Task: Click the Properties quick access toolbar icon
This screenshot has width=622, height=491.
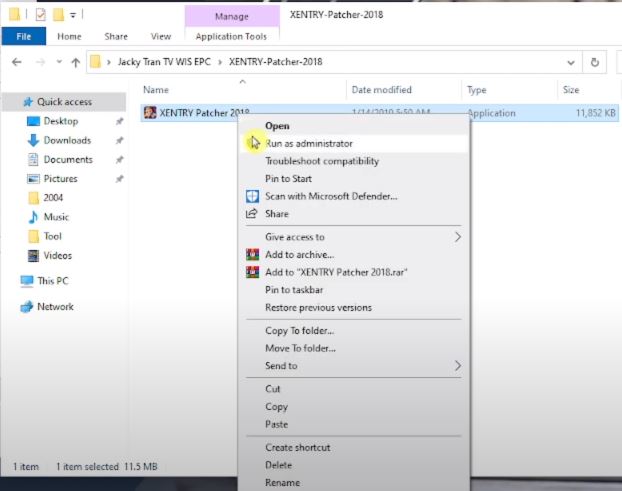Action: 40,15
